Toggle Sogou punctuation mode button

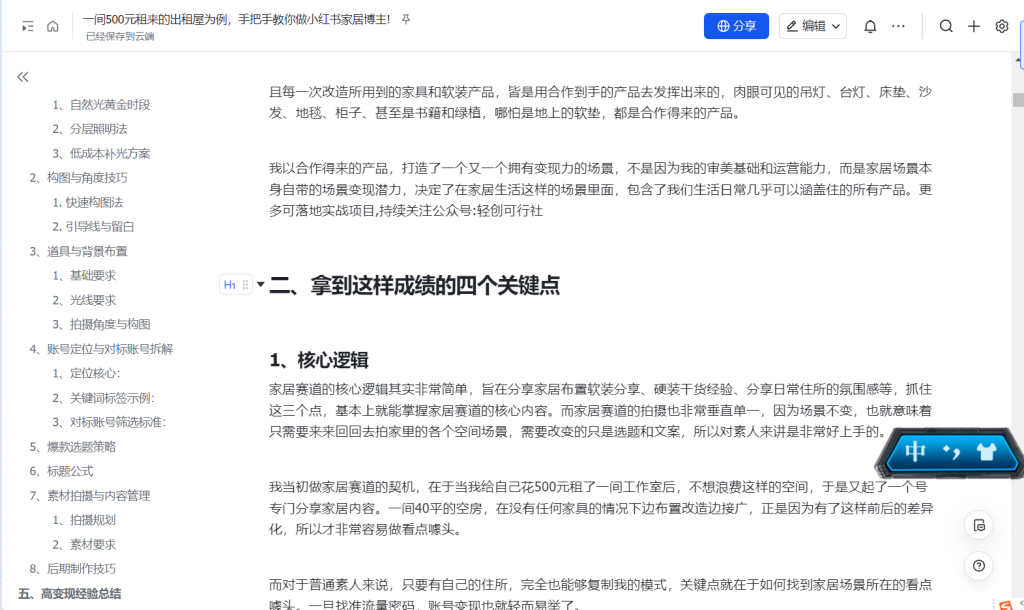coord(952,453)
